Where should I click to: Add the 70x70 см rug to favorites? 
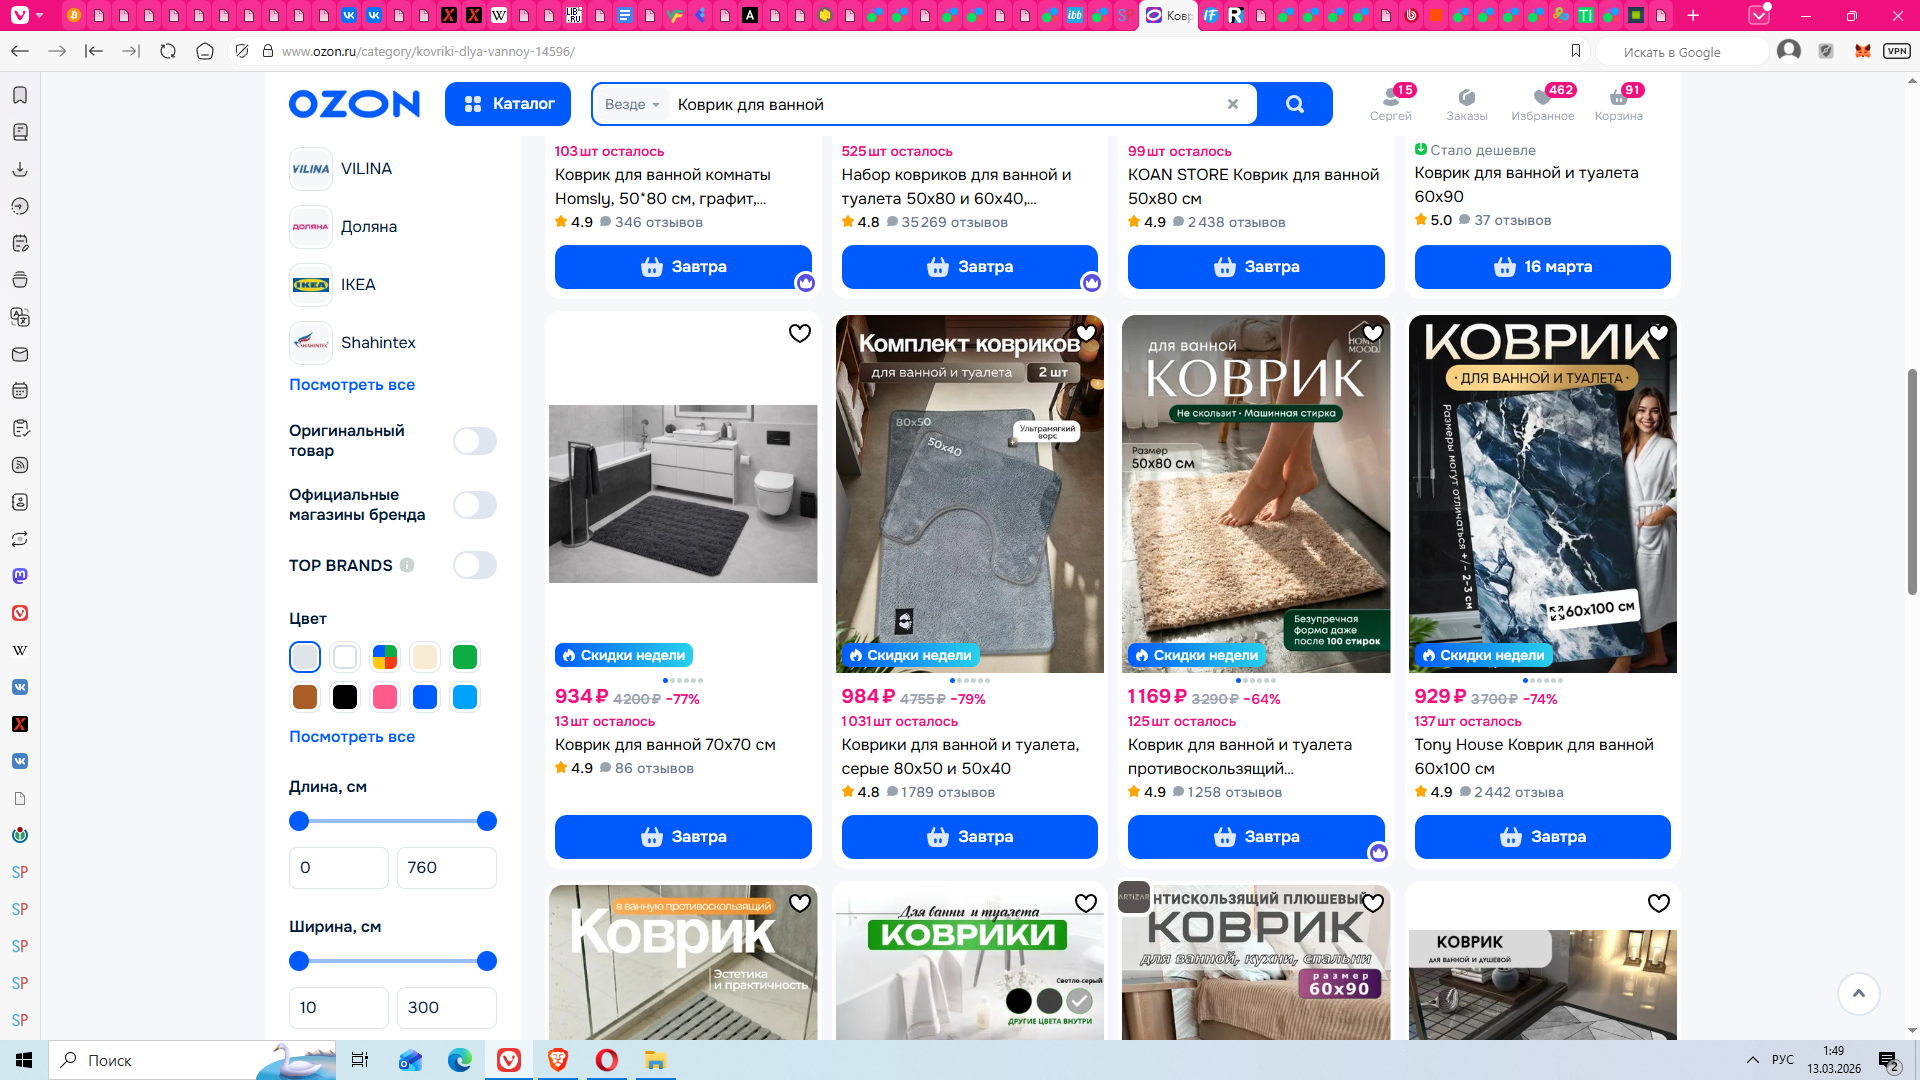[799, 333]
